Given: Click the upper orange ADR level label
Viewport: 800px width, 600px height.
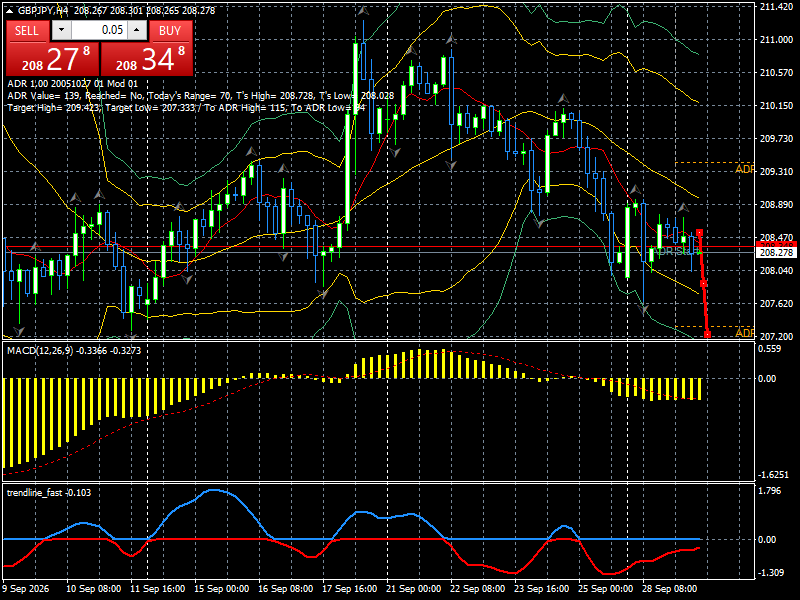Looking at the screenshot, I should [x=744, y=169].
